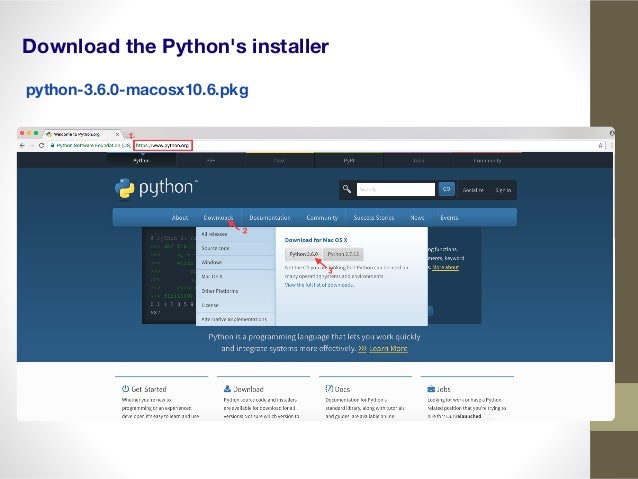Select Other Platforms in Downloads dropdown

236,291
